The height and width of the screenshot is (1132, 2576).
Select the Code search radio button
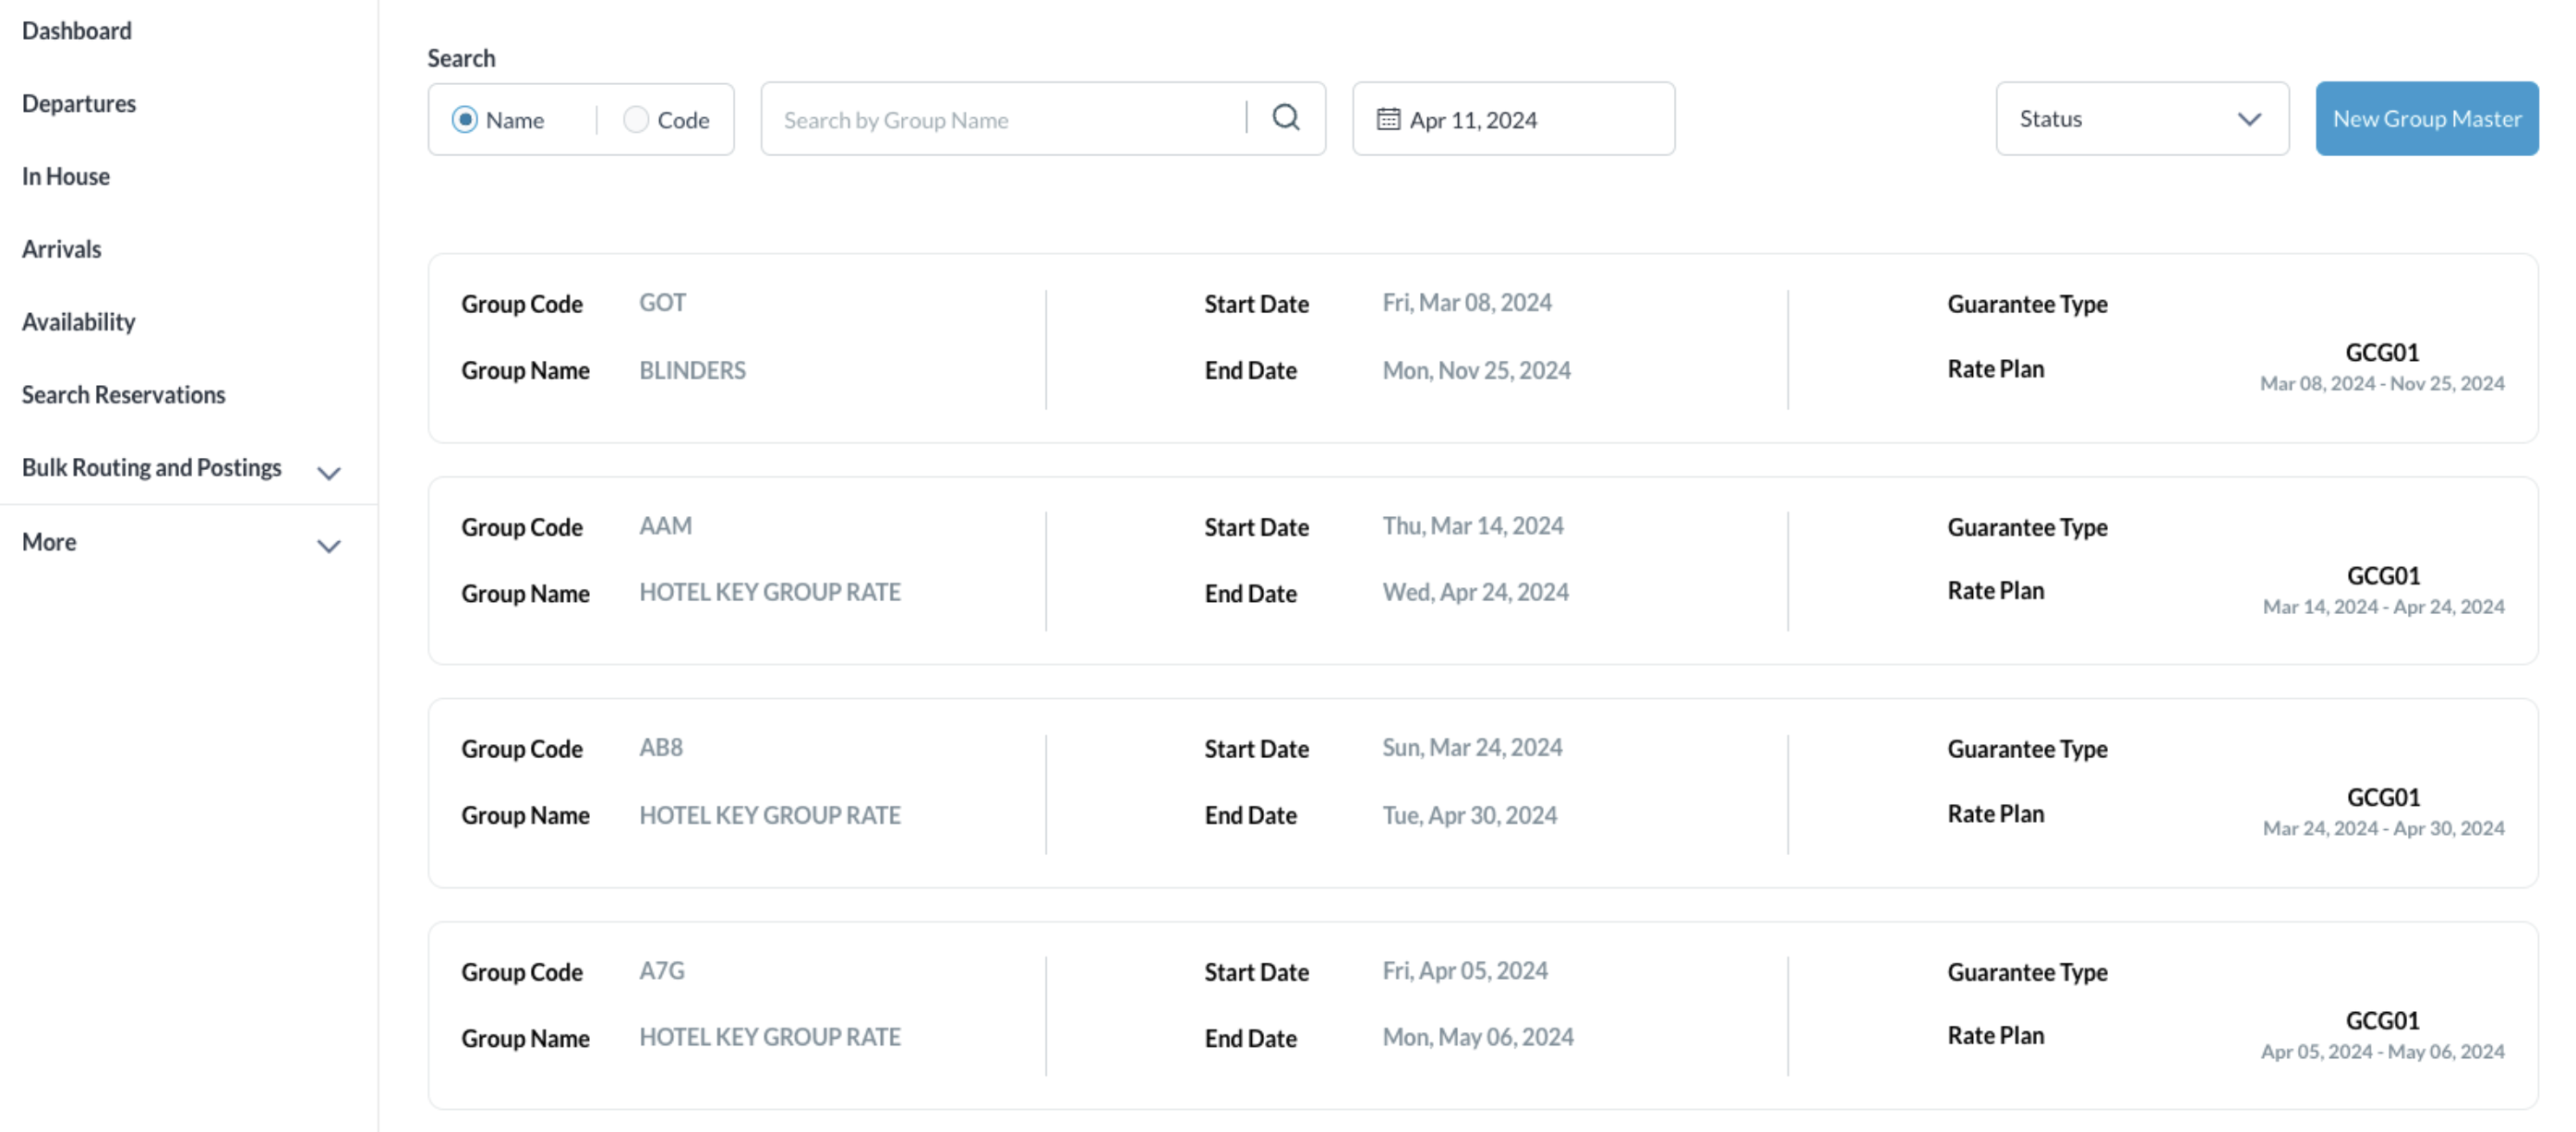[x=635, y=118]
